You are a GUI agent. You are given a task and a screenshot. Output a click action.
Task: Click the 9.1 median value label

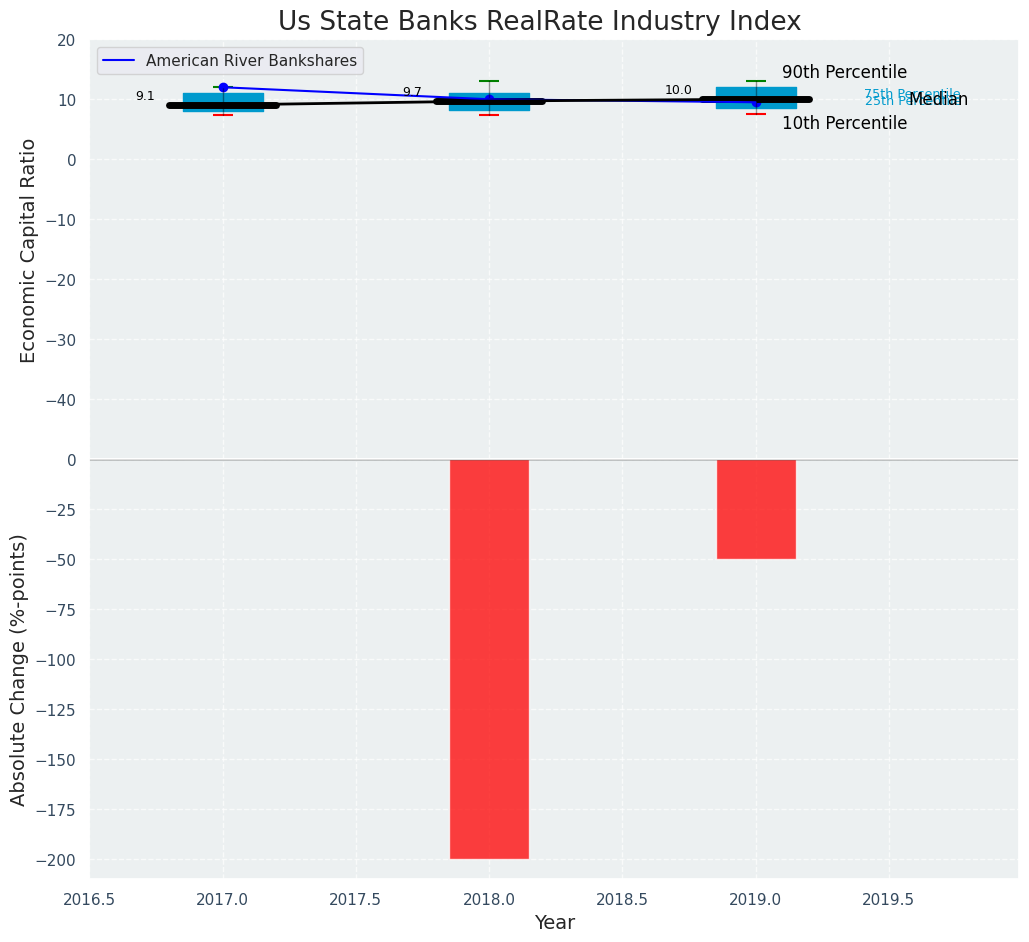point(145,96)
